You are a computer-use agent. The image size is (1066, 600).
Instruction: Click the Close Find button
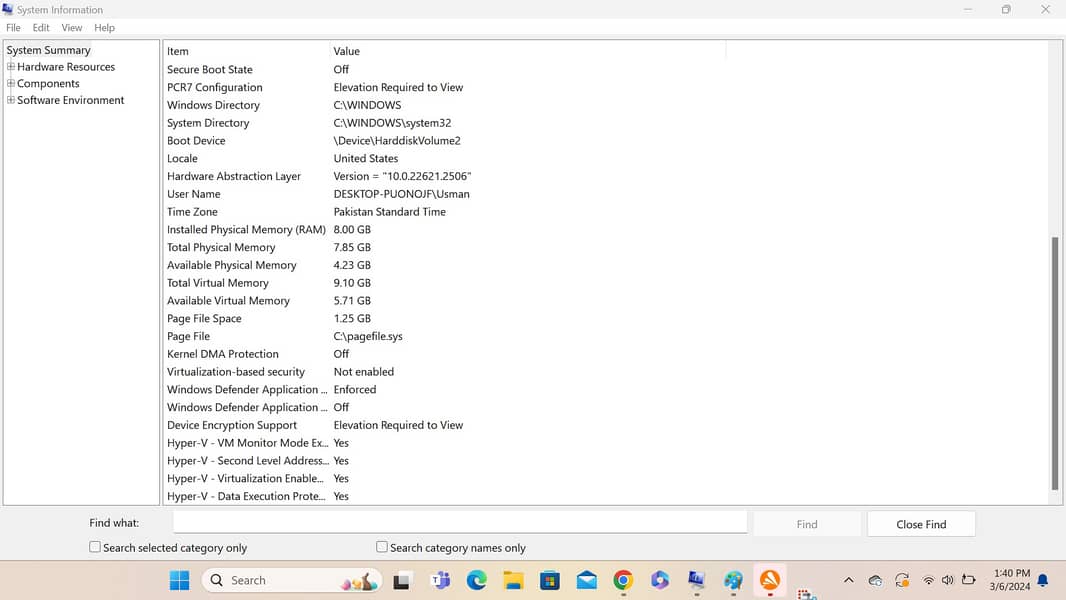920,524
